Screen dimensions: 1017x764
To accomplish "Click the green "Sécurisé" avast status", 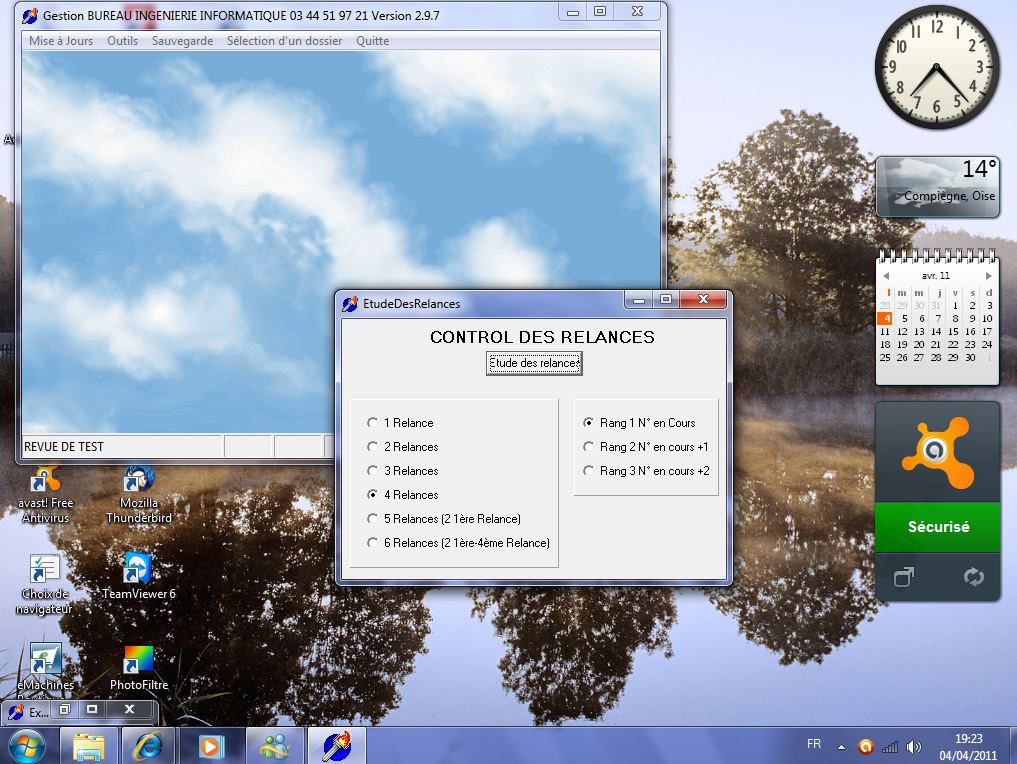I will tap(937, 527).
